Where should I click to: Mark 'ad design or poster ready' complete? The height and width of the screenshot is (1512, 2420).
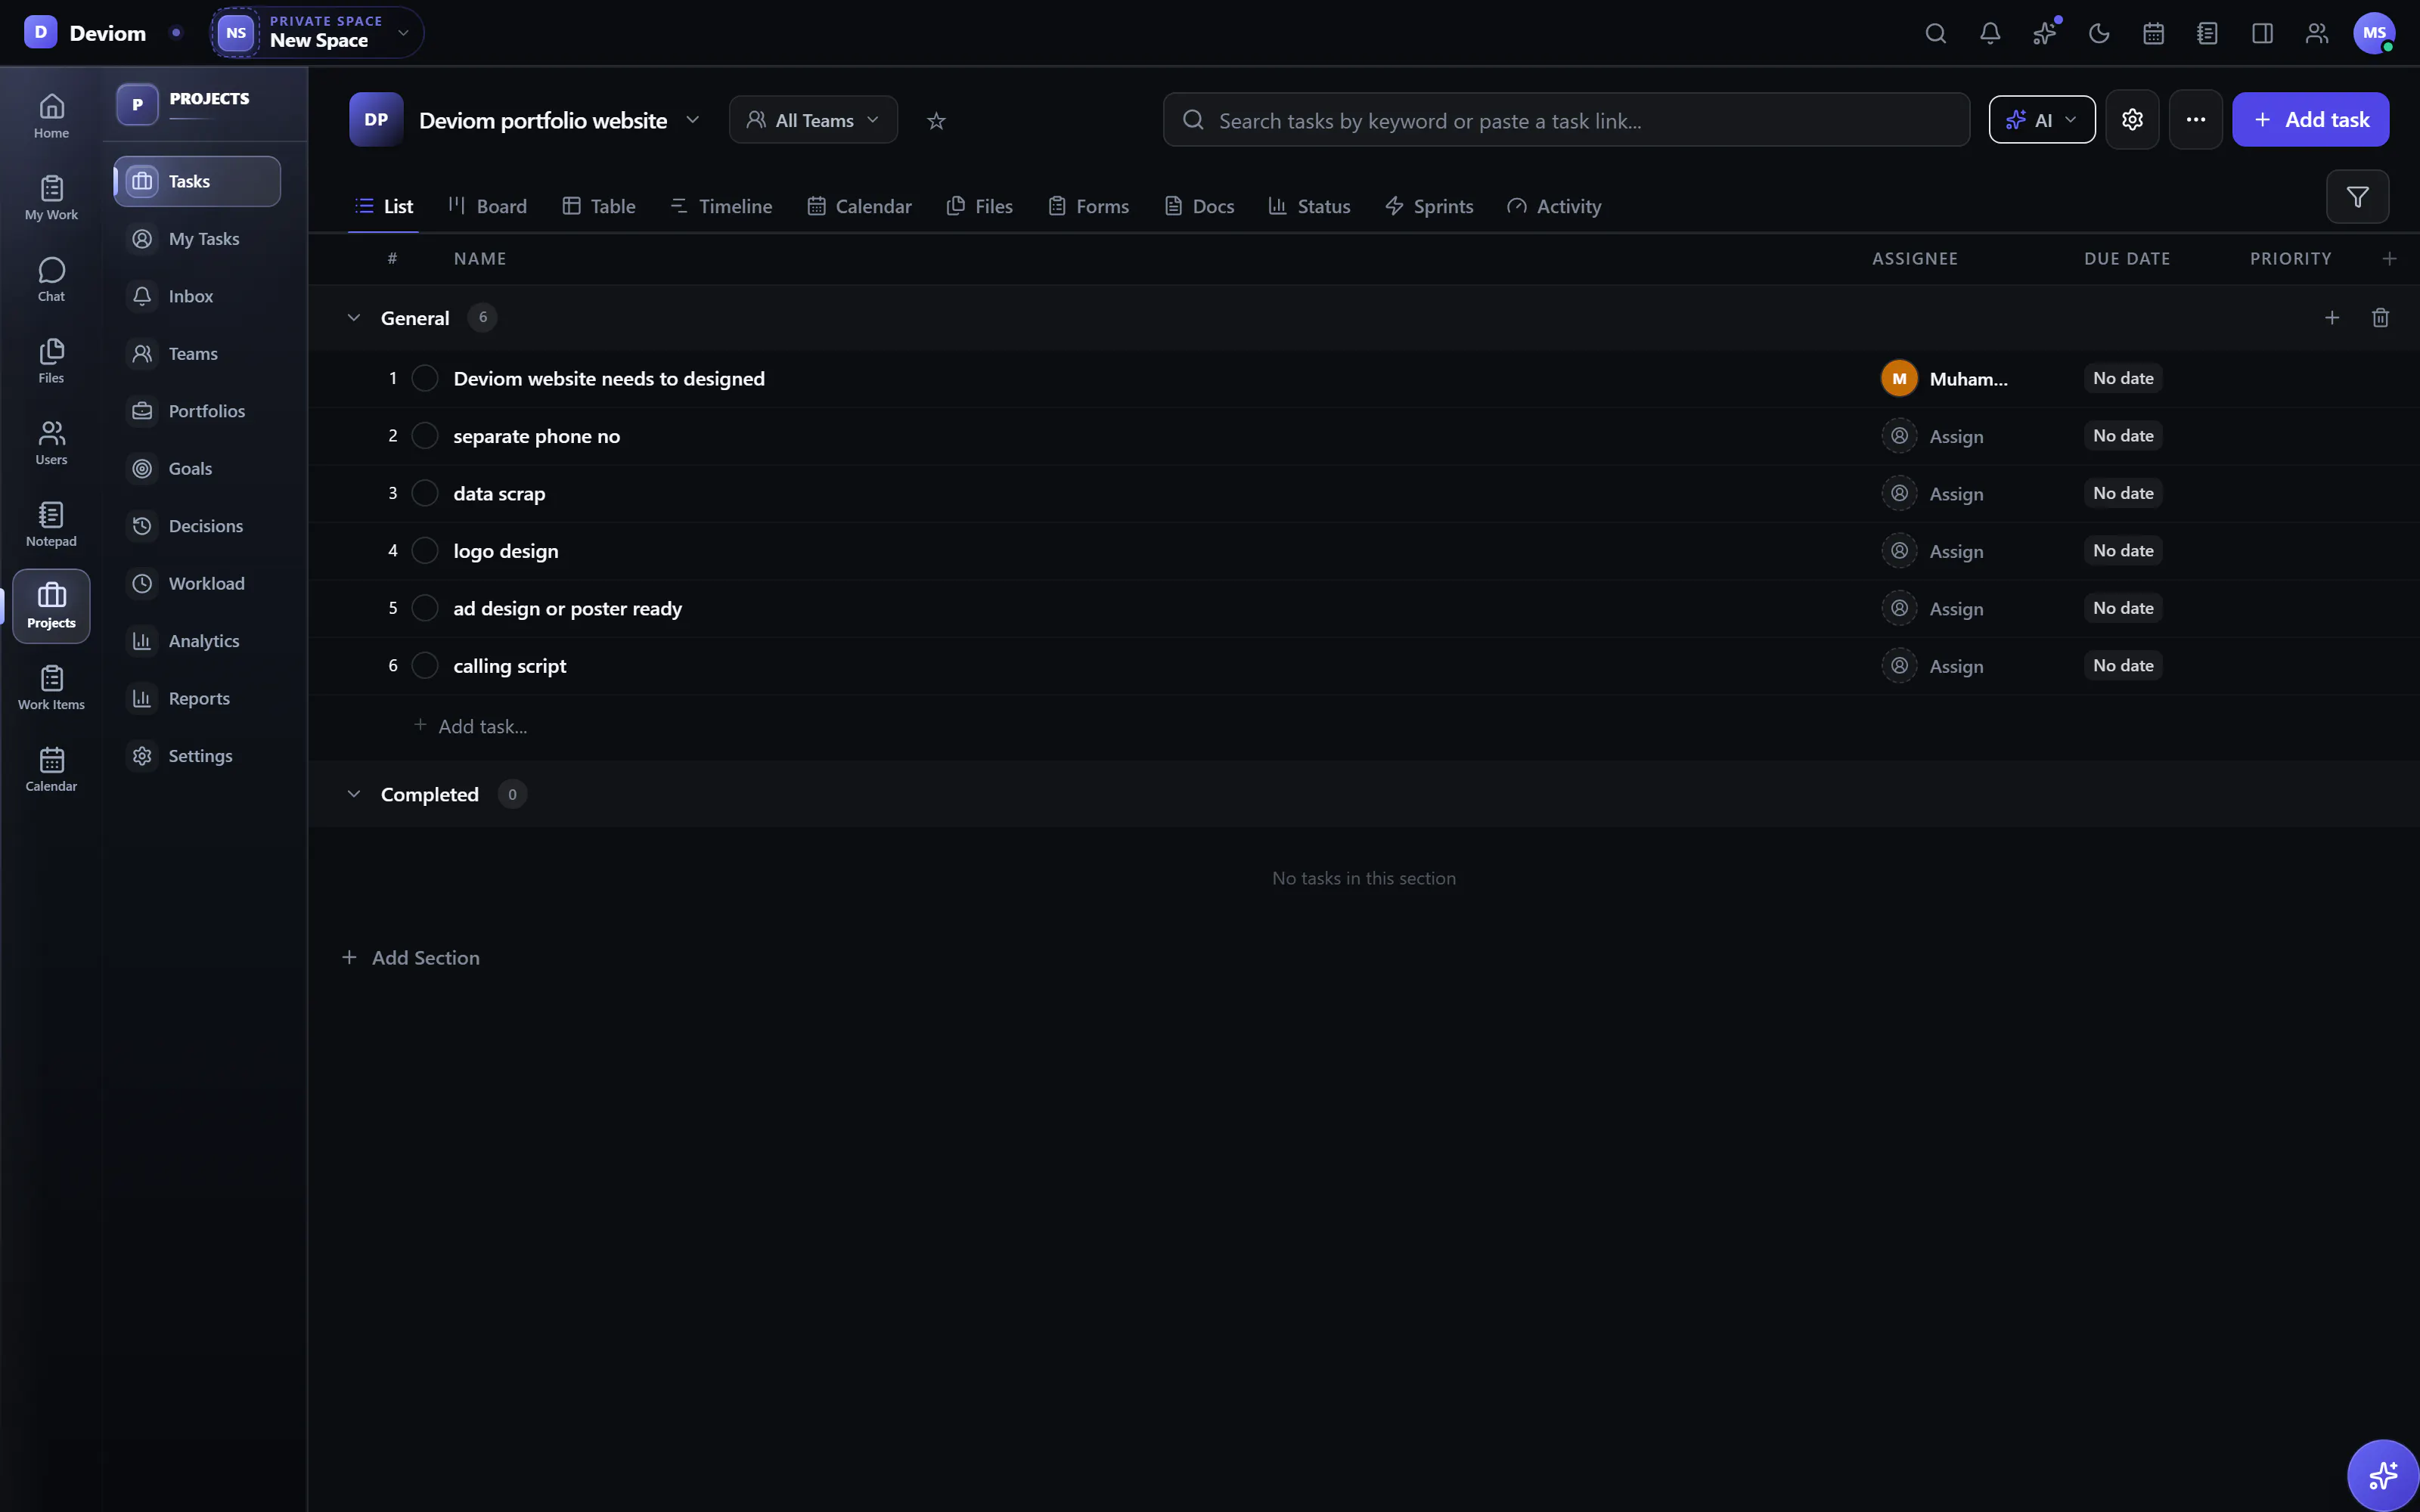(425, 608)
